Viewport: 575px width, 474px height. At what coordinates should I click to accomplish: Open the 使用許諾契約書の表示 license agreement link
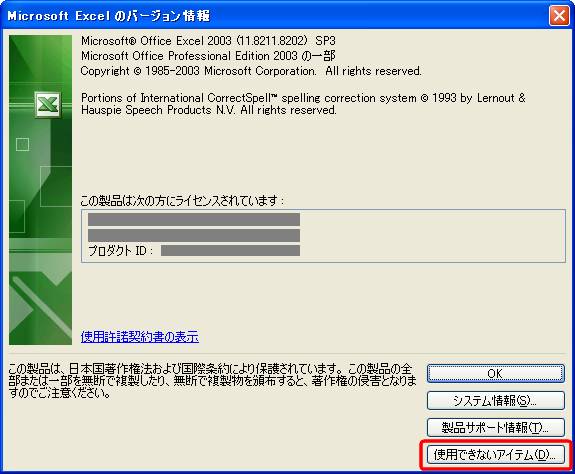click(x=140, y=337)
